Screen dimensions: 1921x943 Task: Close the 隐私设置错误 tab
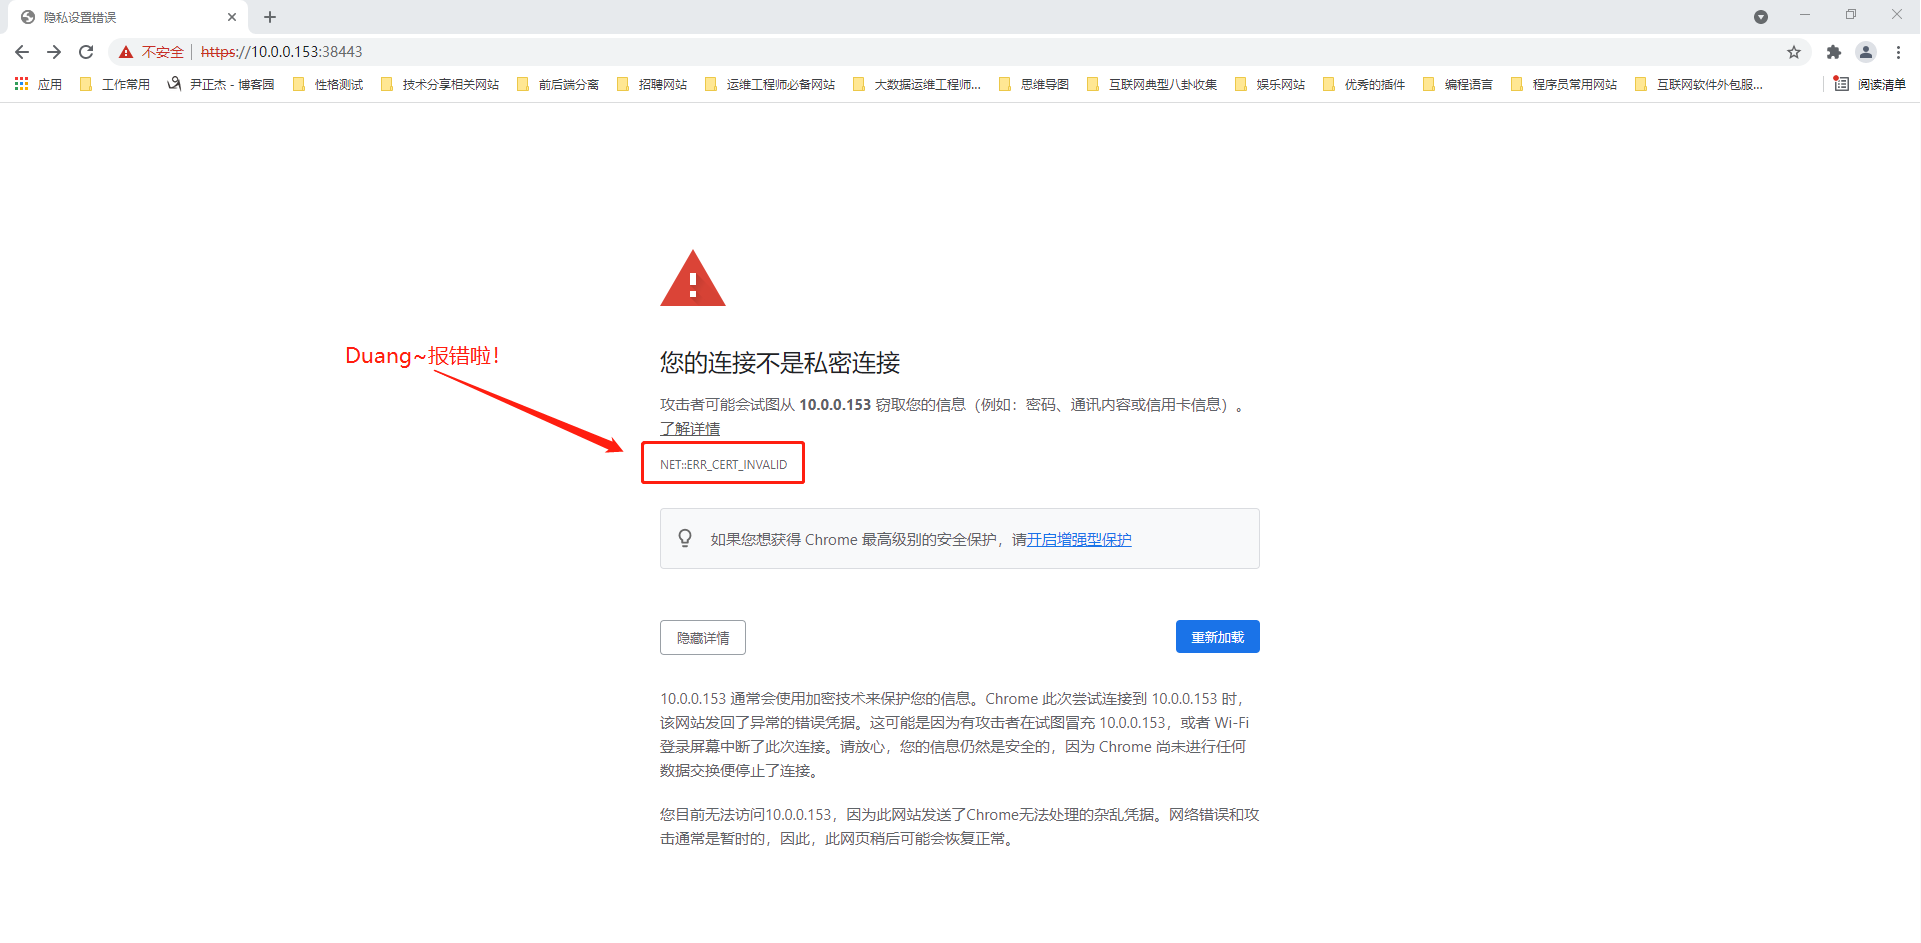pos(232,17)
